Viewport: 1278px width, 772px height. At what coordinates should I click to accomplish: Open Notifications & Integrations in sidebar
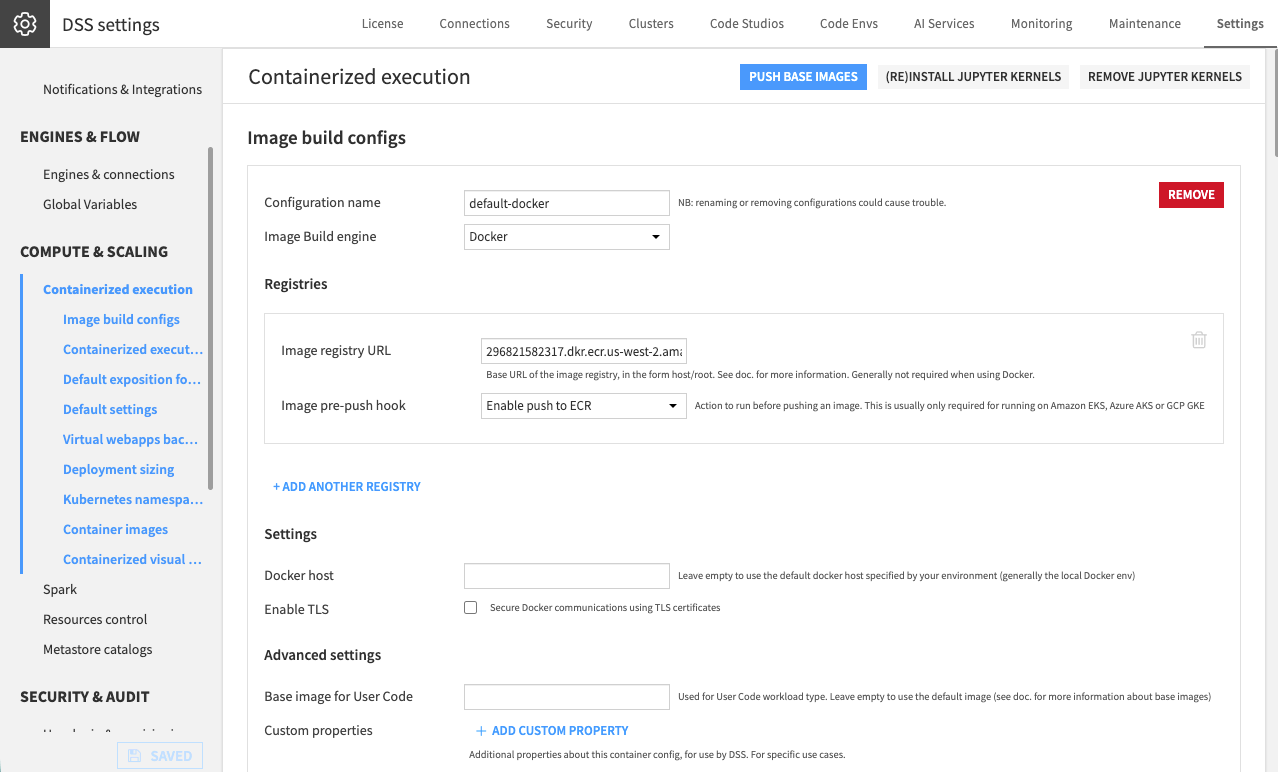[x=122, y=90]
